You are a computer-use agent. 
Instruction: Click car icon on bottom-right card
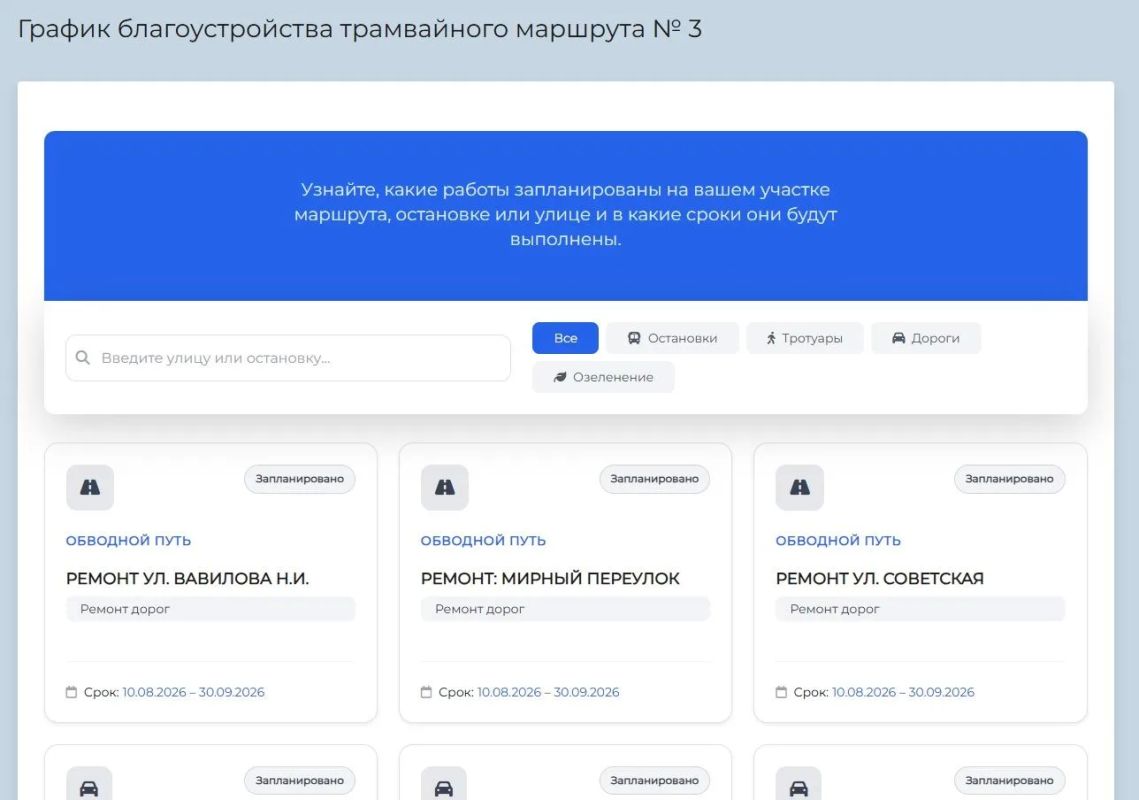pyautogui.click(x=799, y=788)
